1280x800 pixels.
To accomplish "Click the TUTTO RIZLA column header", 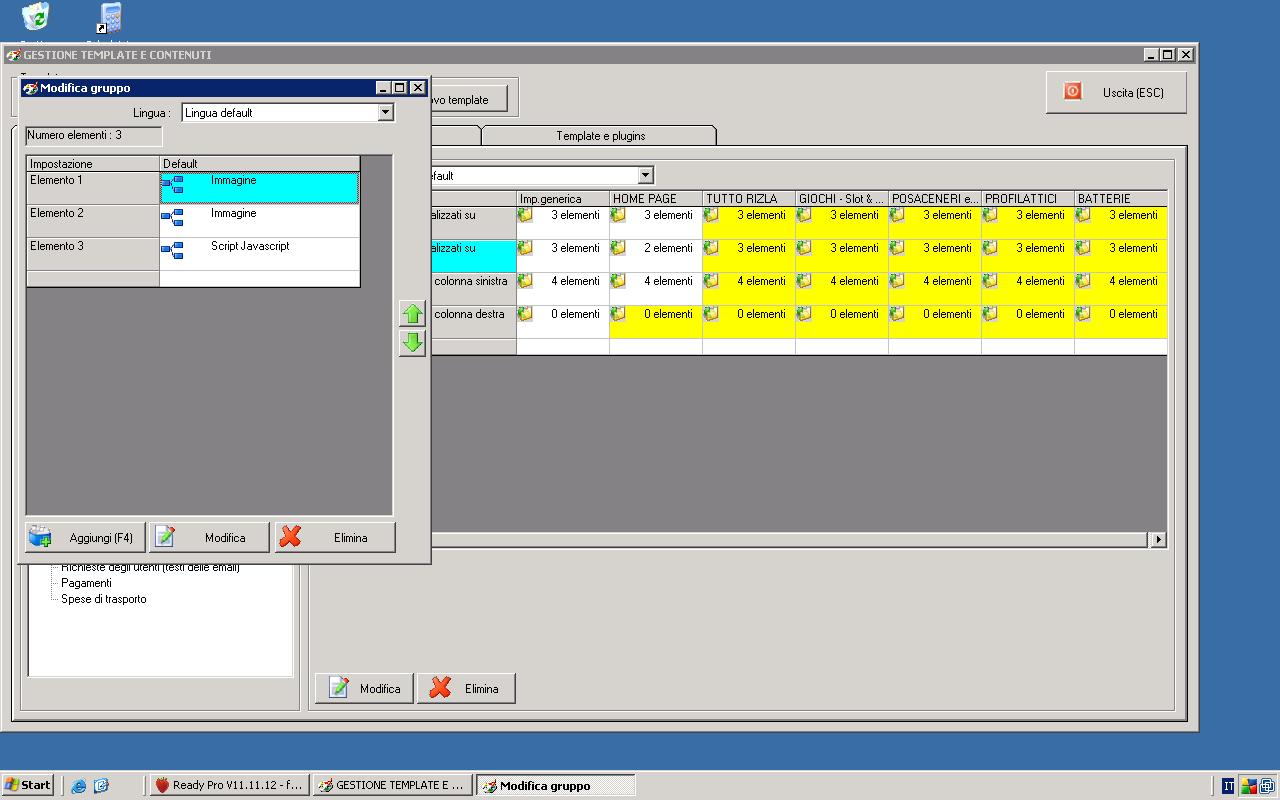I will pos(749,199).
